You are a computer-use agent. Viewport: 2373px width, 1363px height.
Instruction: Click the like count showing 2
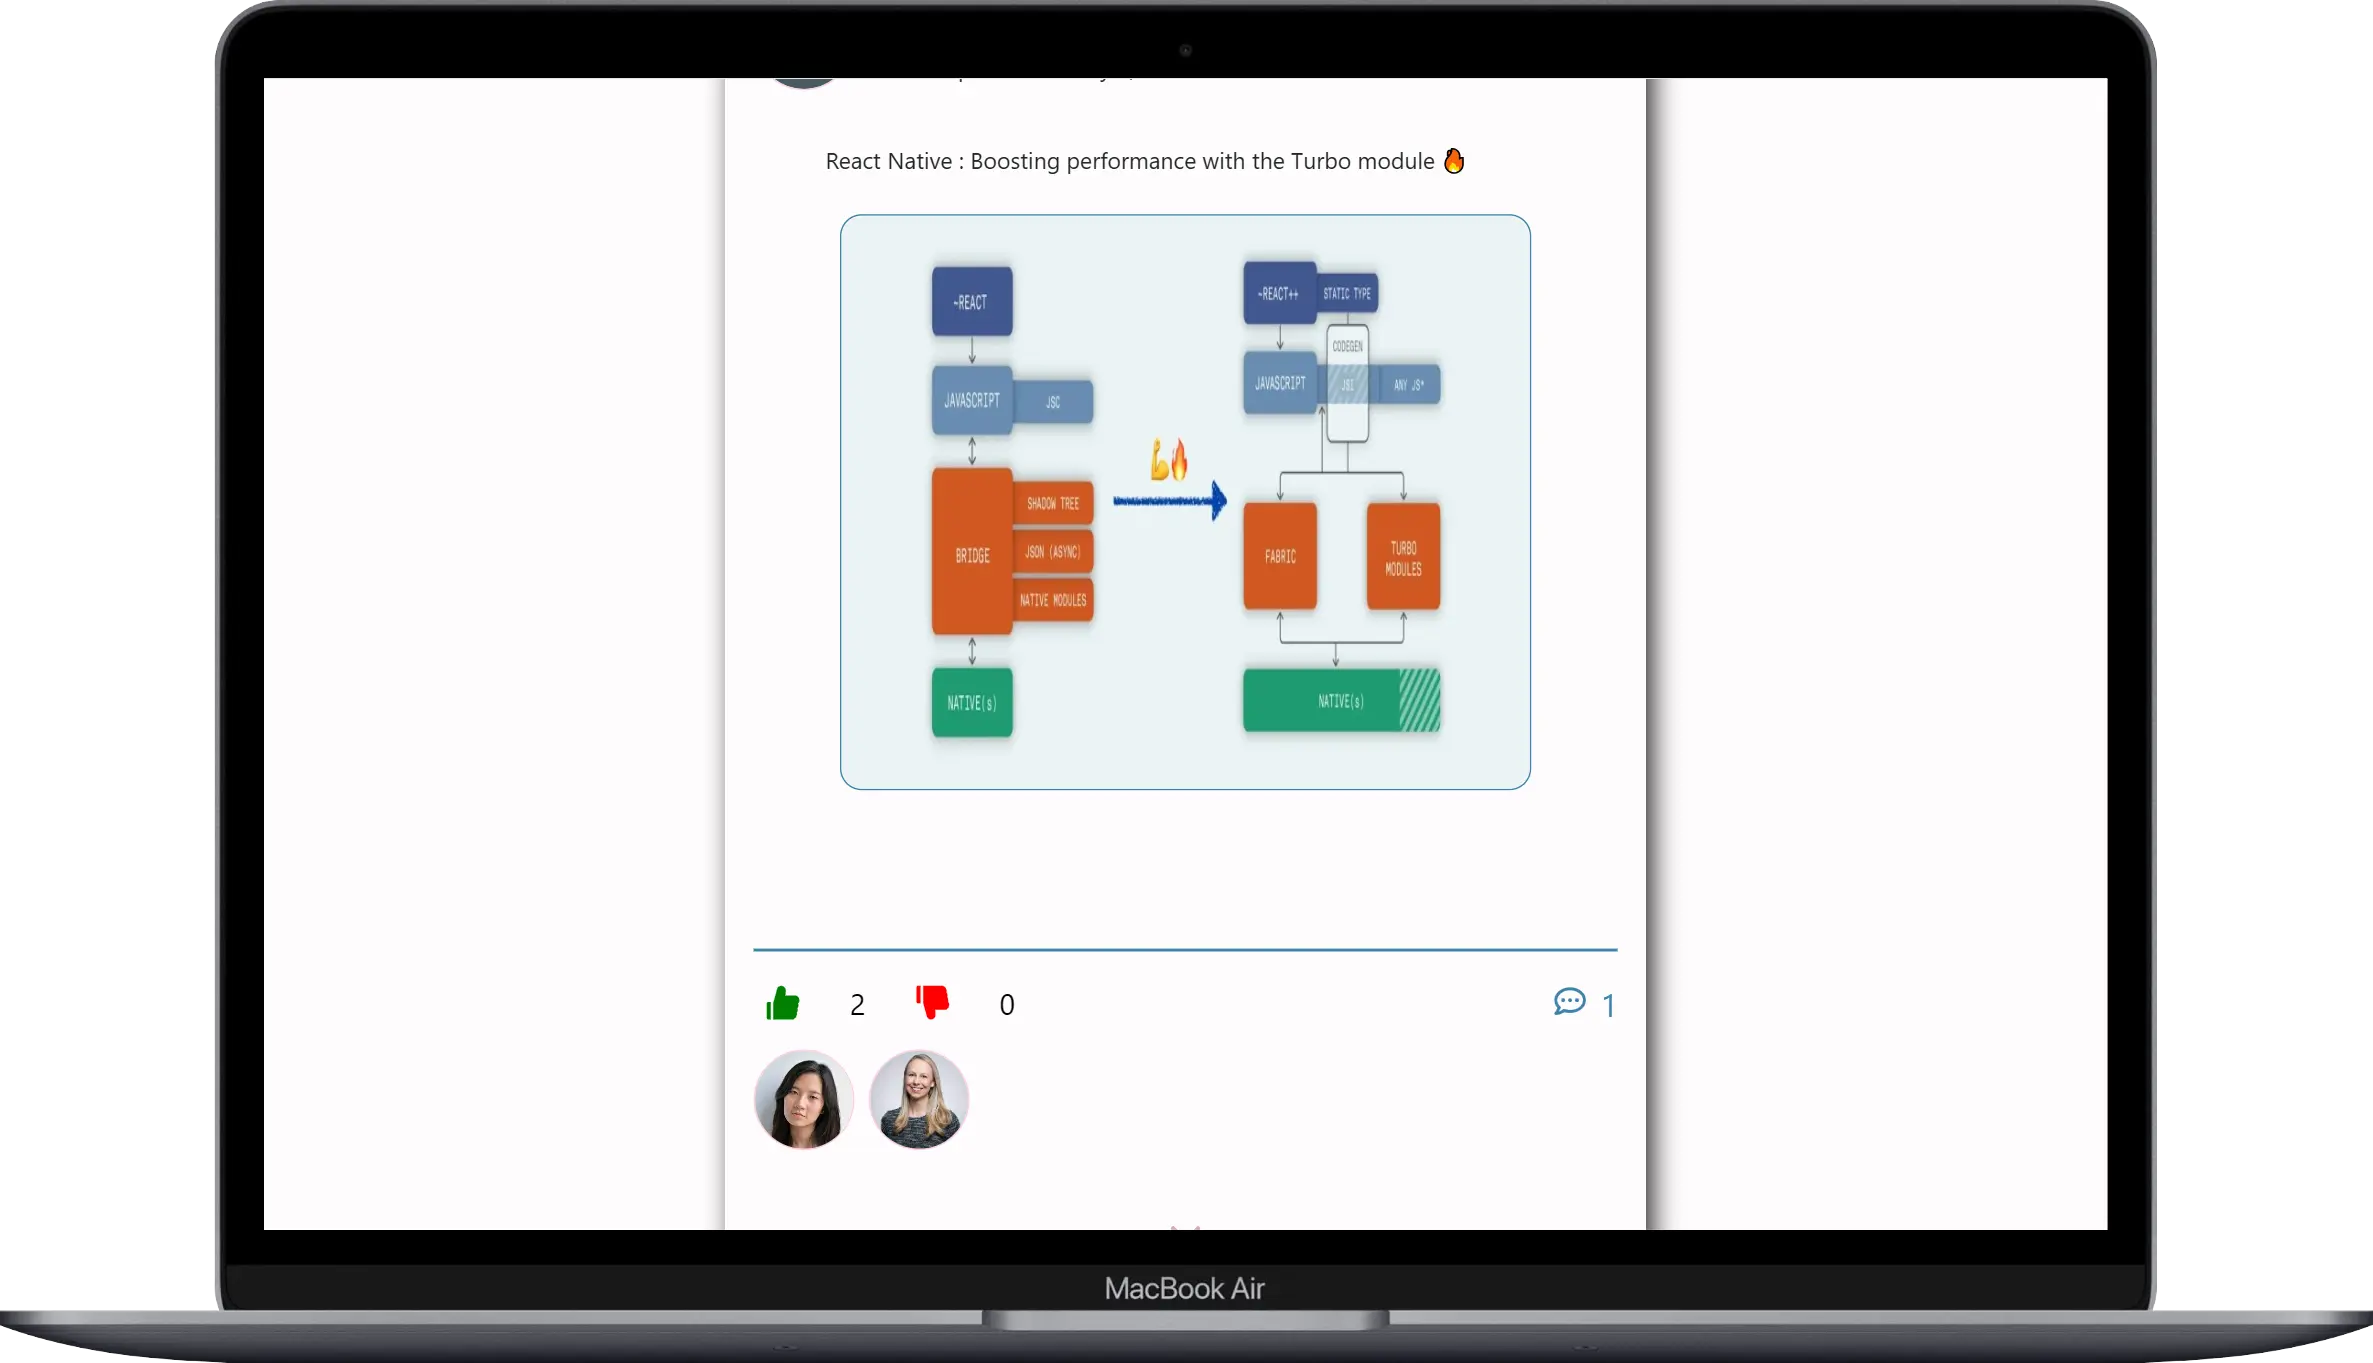point(857,1005)
